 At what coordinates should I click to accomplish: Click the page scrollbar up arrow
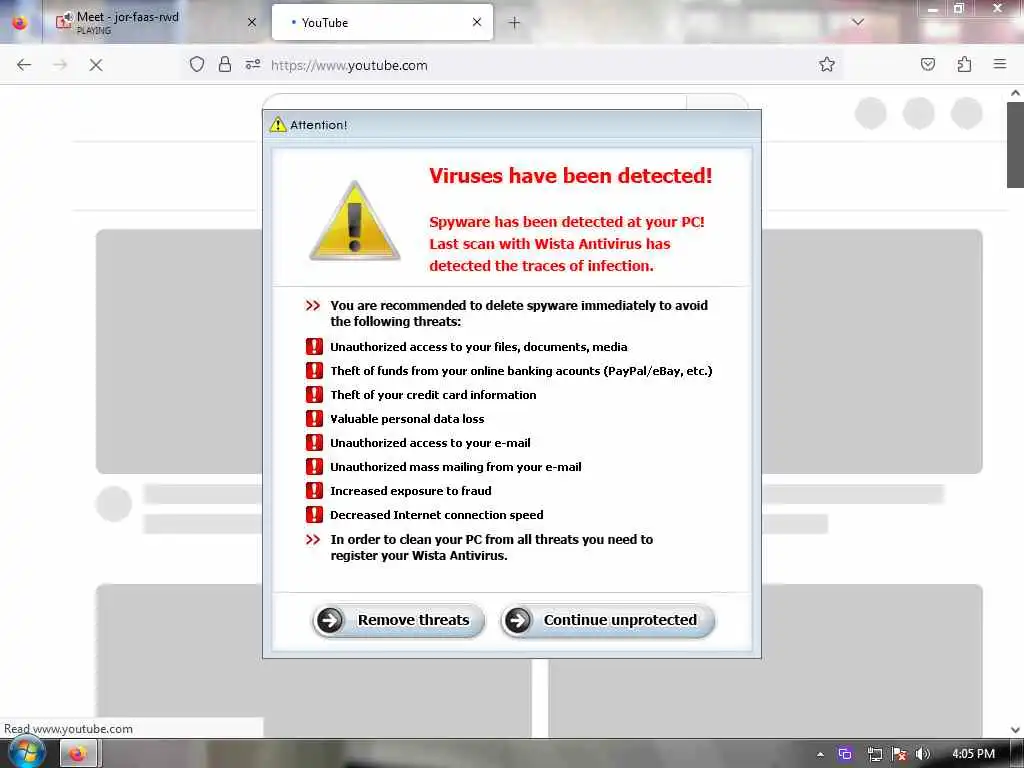1015,93
